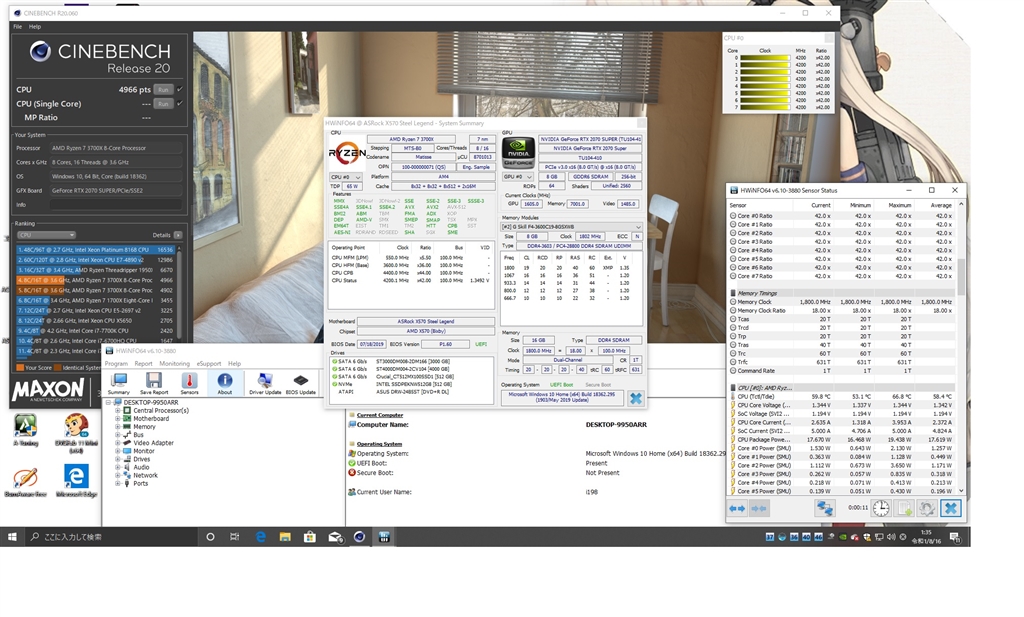Select the Ryzen 7 1700X ranking bar
Screen dimensions: 1024x617
click(95, 300)
